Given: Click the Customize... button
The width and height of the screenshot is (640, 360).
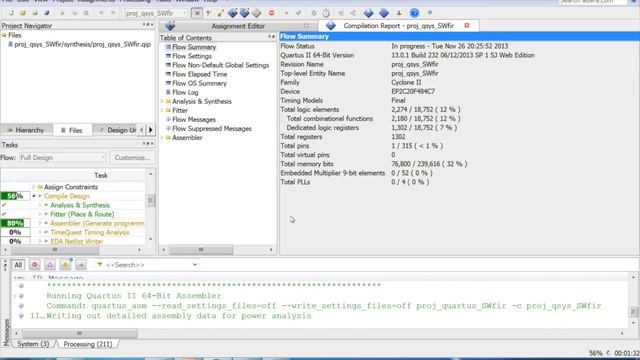Looking at the screenshot, I should (x=132, y=158).
